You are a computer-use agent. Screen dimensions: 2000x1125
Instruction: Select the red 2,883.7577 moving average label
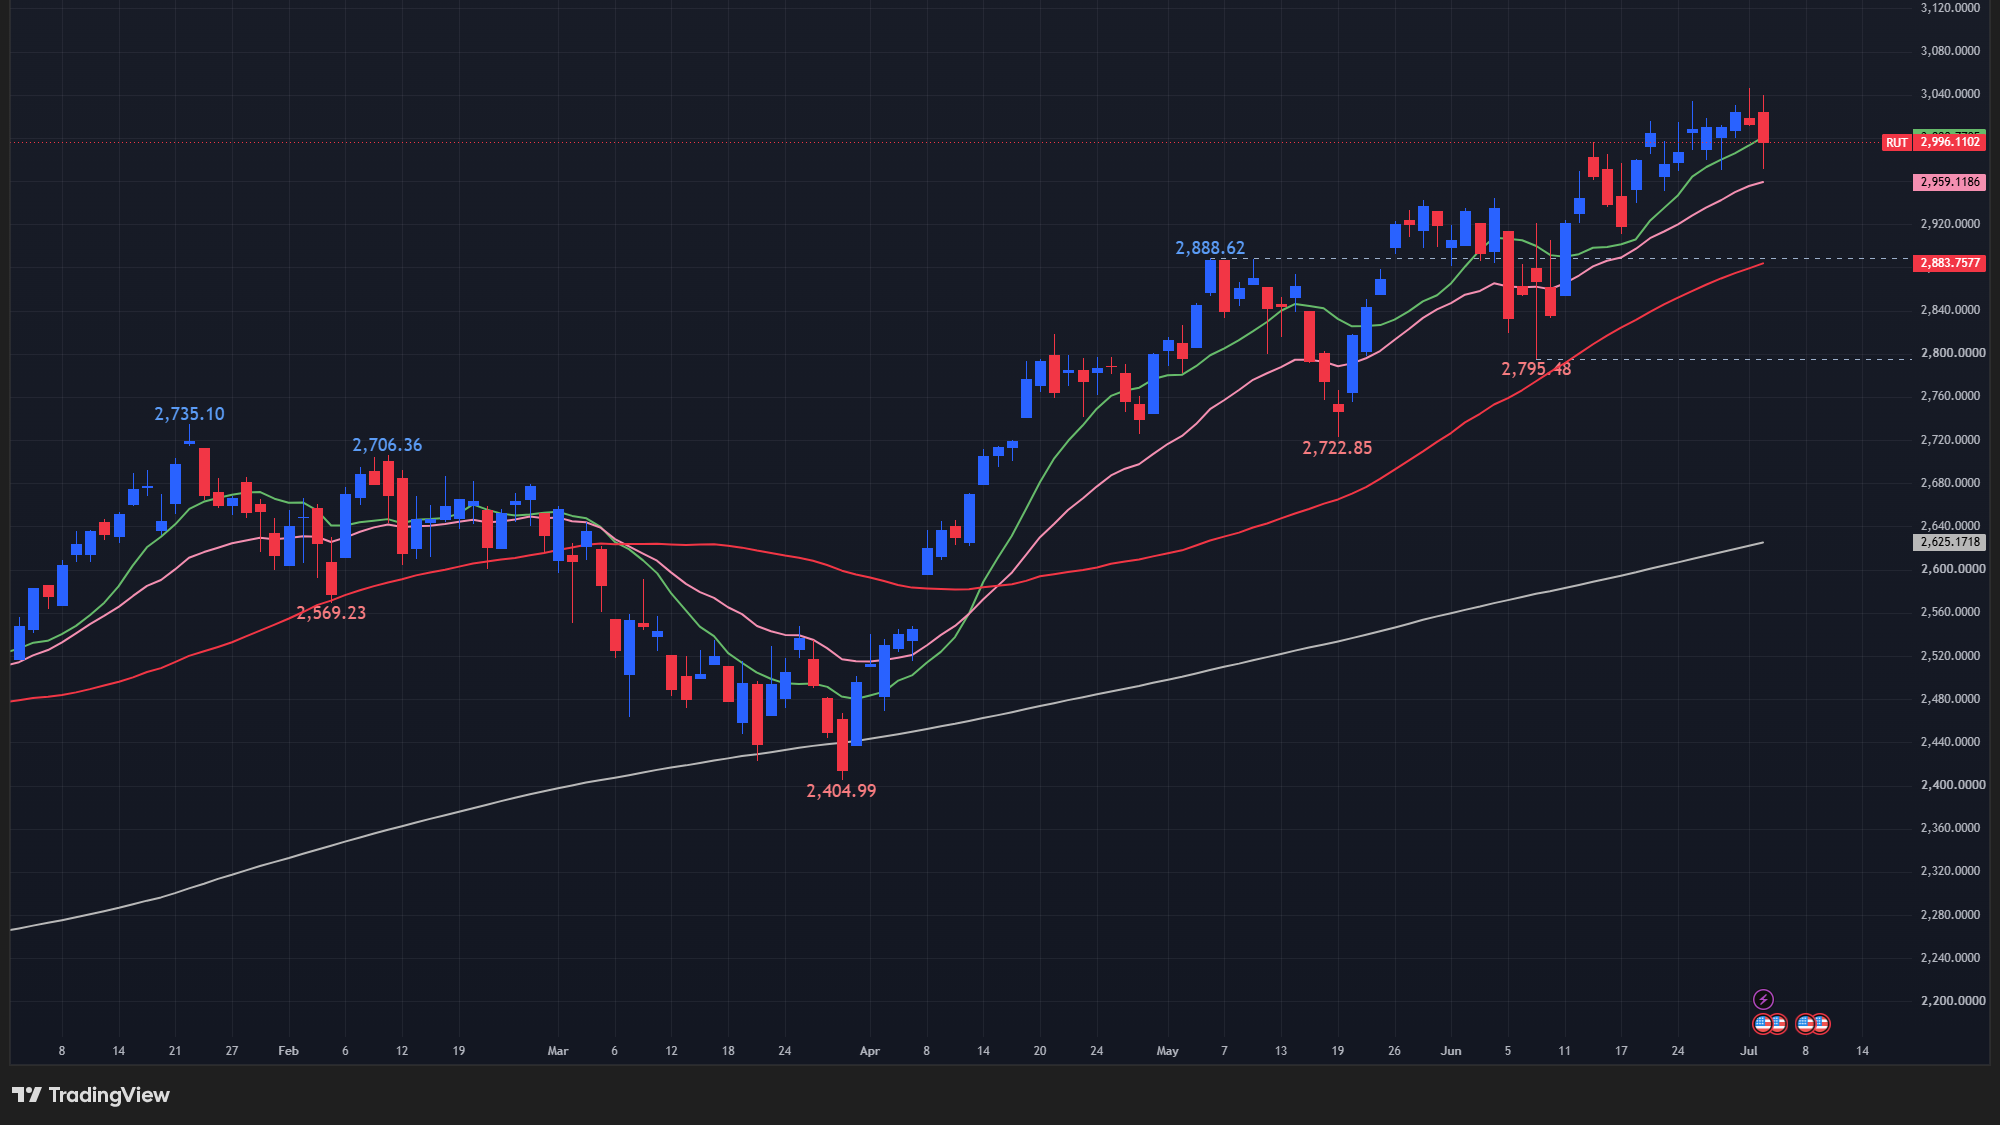(x=1949, y=263)
